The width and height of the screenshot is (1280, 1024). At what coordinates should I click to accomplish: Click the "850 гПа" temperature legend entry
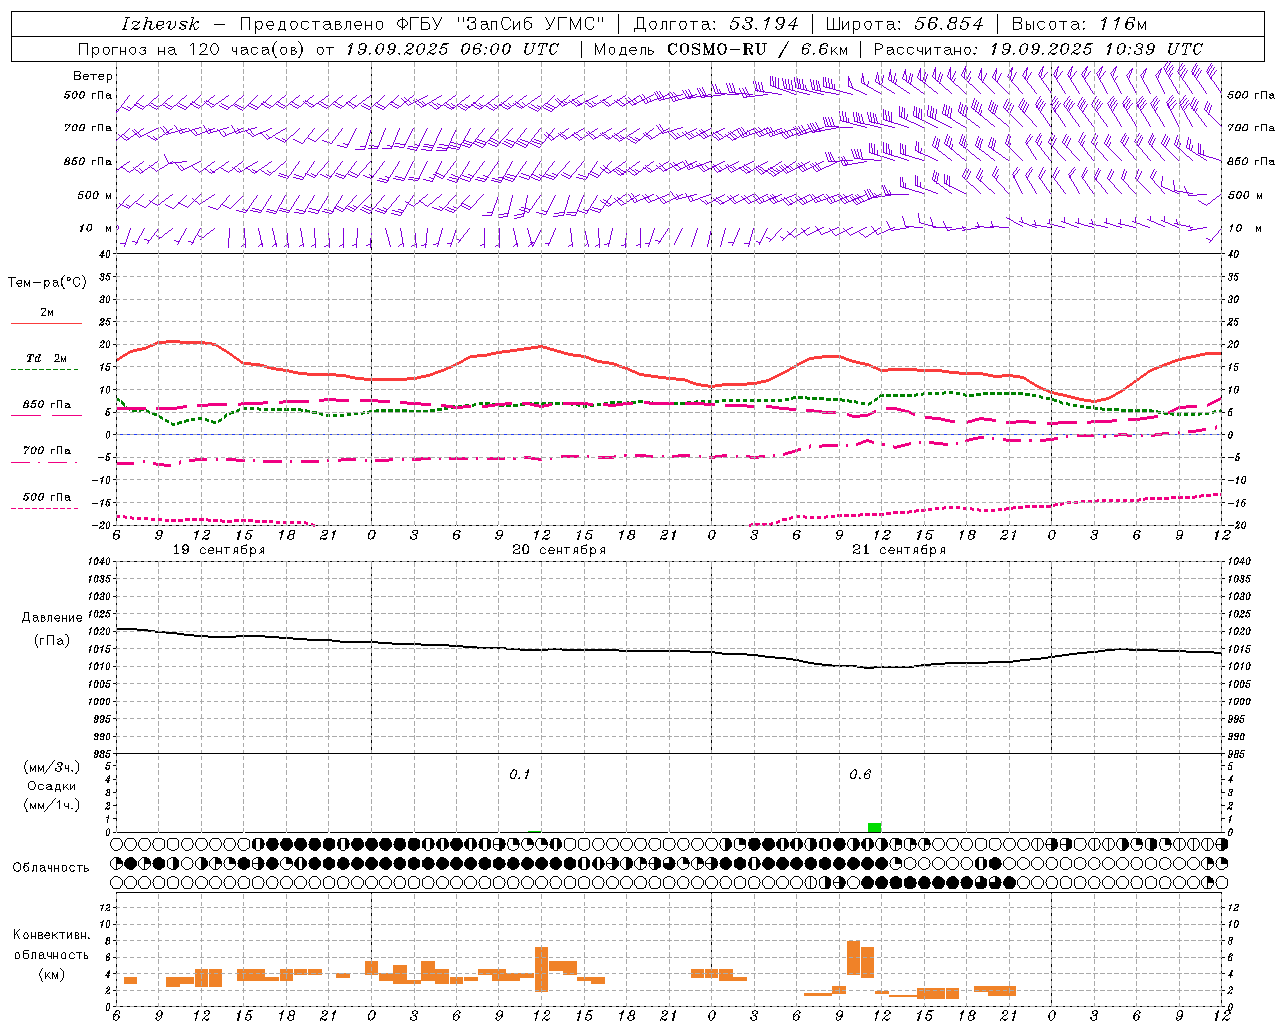[47, 405]
